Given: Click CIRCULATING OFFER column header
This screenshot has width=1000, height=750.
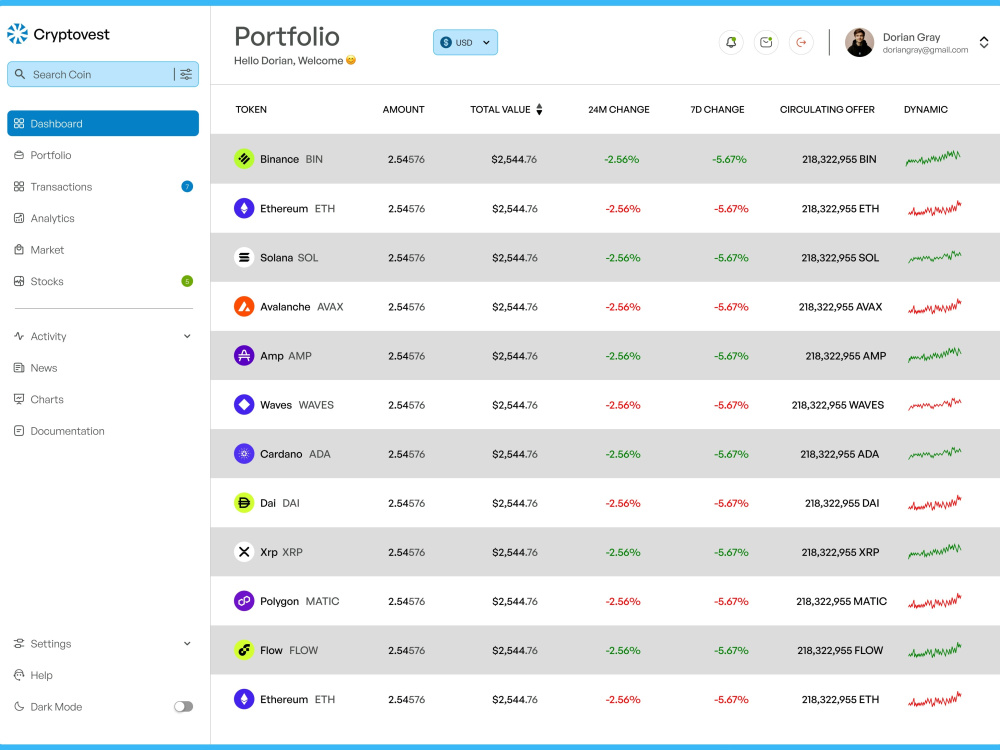Looking at the screenshot, I should tap(827, 110).
